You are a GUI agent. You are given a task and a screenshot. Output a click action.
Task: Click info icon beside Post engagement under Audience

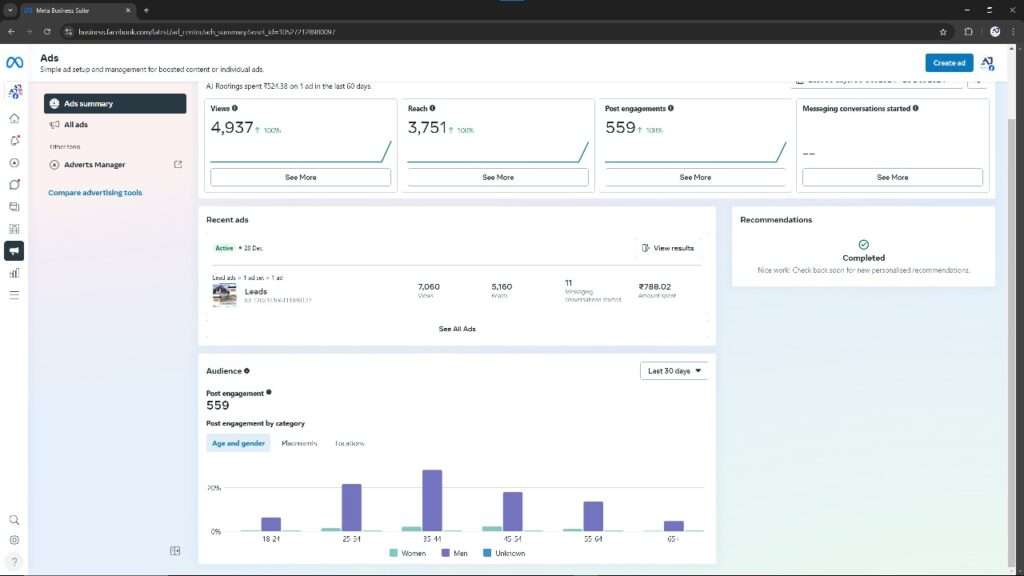click(268, 392)
